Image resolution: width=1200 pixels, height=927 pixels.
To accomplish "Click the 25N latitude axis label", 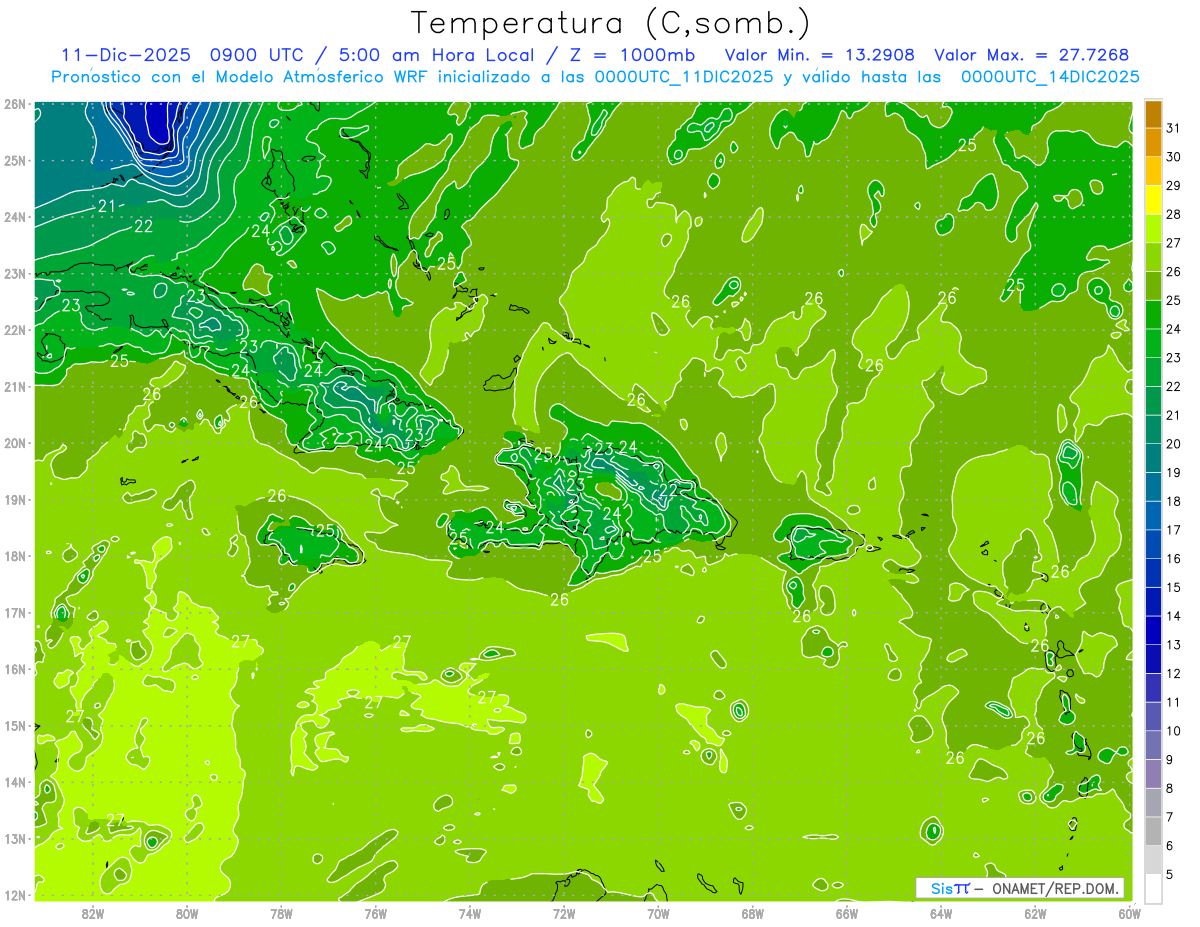I will pos(15,161).
